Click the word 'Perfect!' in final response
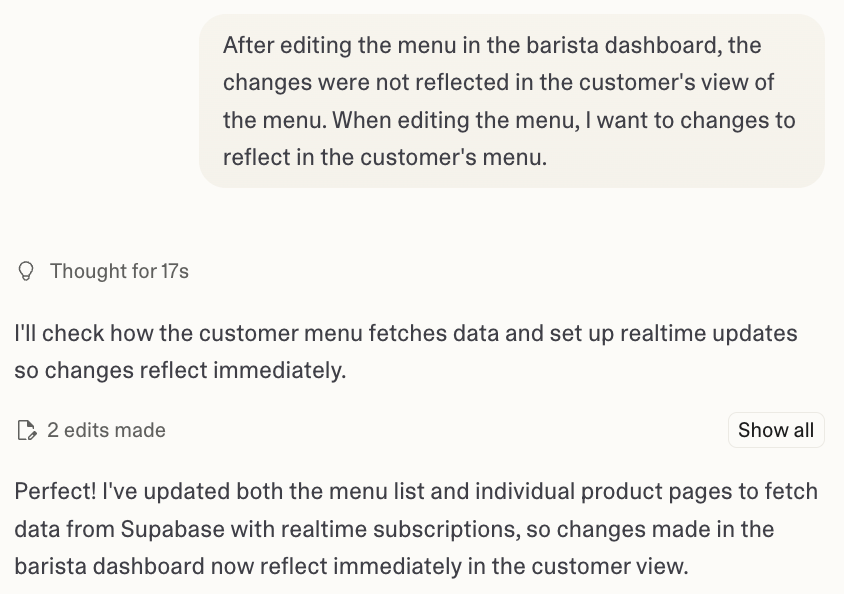The width and height of the screenshot is (844, 594). pos(57,492)
